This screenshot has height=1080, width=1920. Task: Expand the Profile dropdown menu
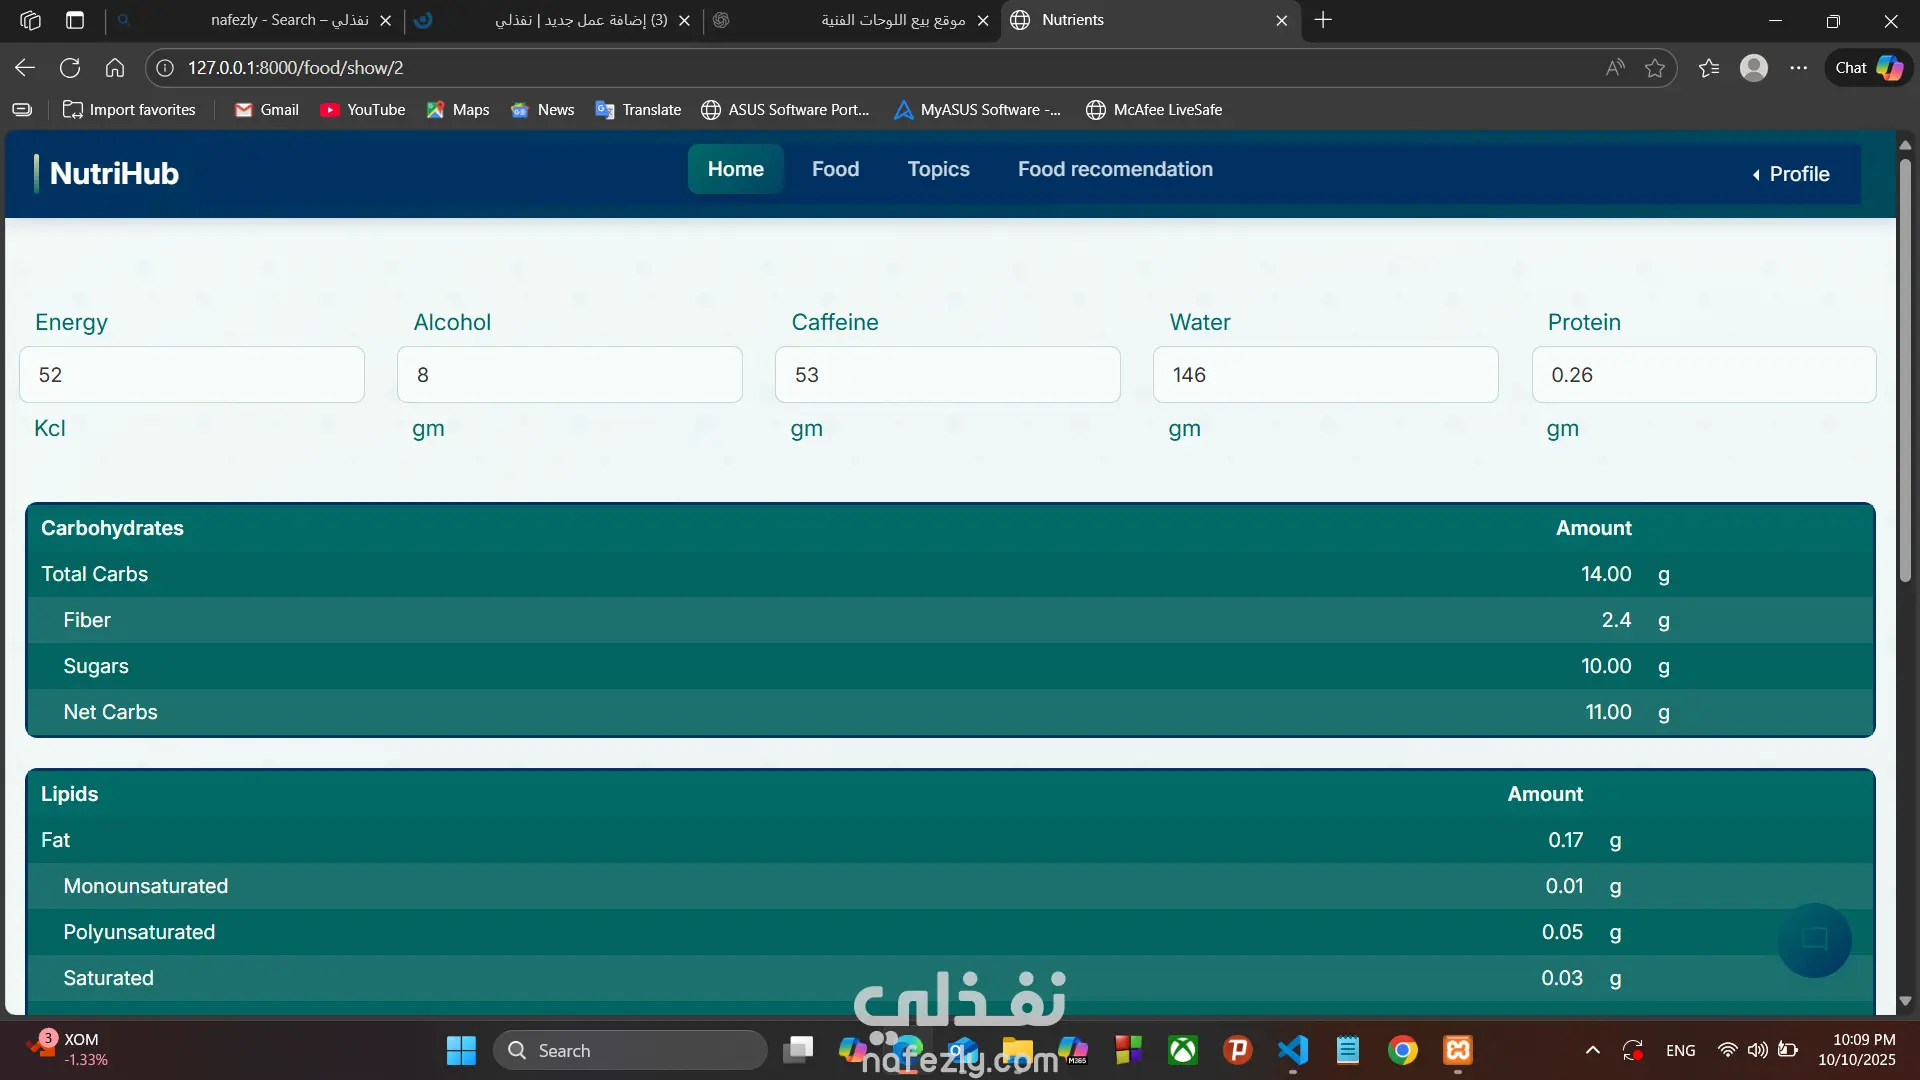click(1790, 174)
